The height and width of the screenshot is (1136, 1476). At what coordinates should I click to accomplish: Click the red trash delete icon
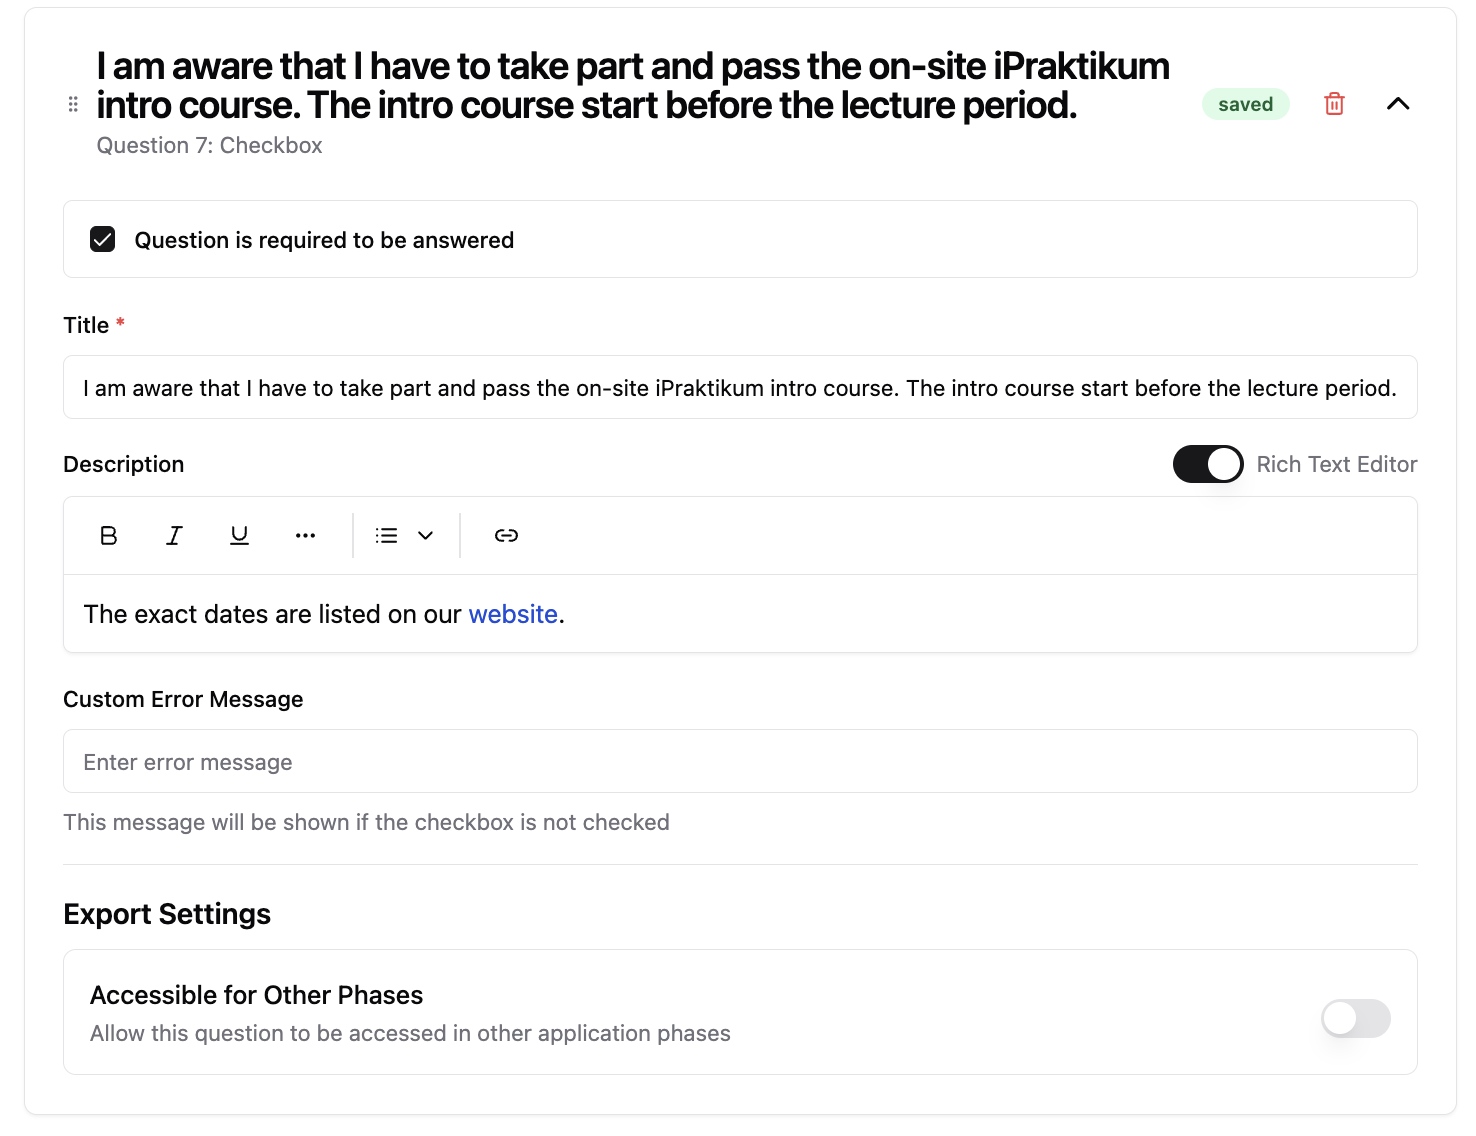pos(1334,104)
